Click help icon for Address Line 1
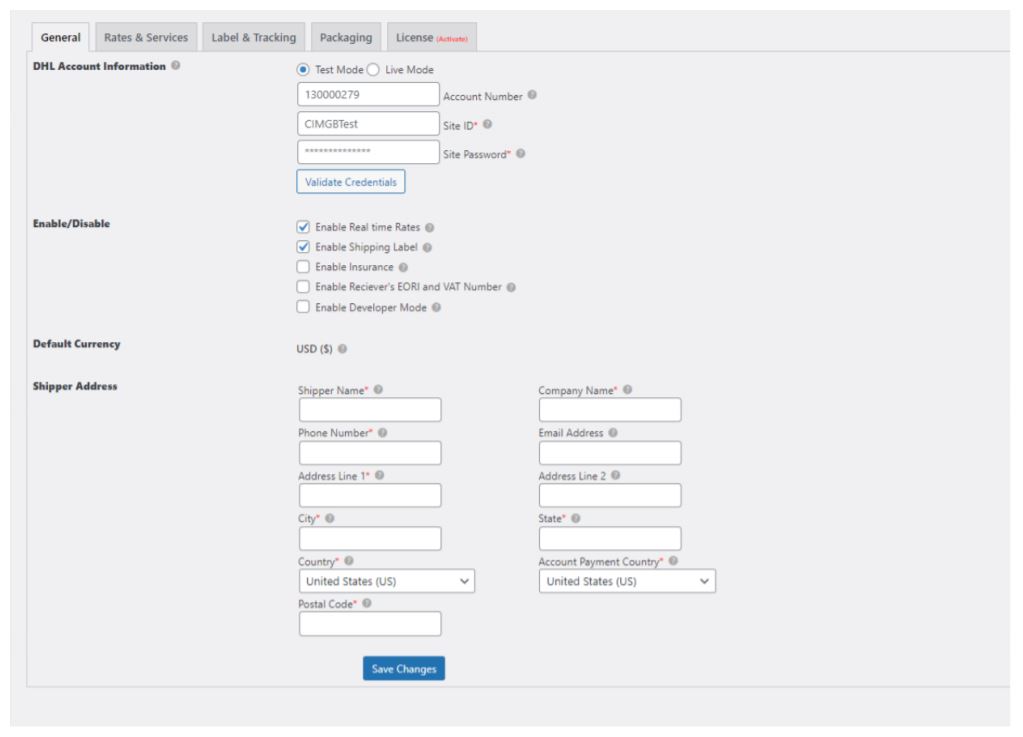The image size is (1023, 737). click(x=380, y=475)
